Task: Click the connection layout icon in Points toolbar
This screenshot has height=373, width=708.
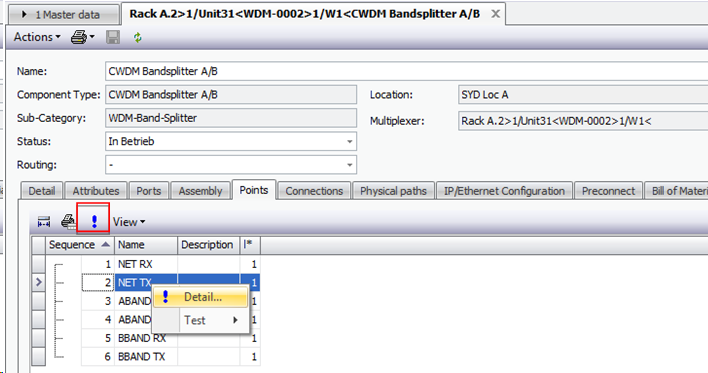Action: pos(44,222)
